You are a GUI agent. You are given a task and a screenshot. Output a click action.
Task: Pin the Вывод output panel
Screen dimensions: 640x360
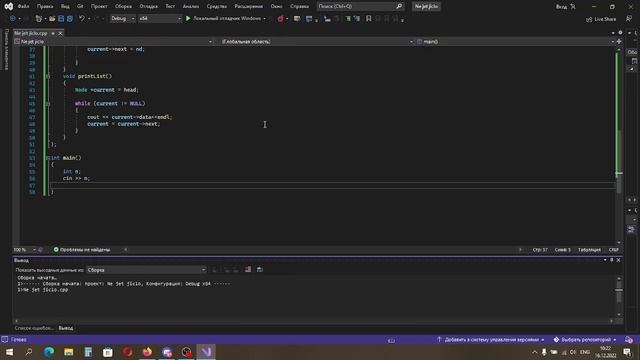pos(611,260)
